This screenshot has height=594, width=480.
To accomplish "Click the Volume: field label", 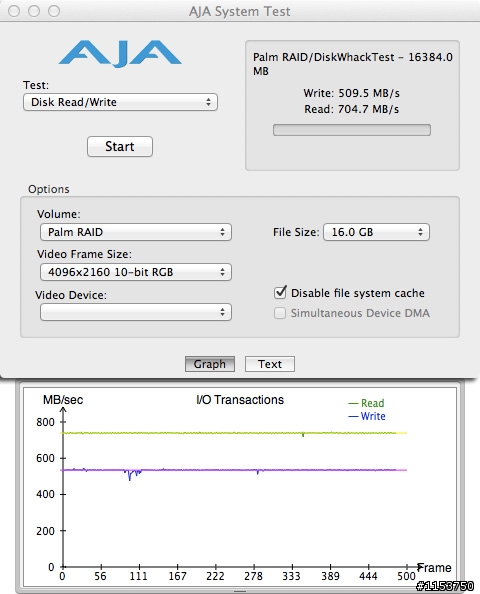I will tap(59, 214).
